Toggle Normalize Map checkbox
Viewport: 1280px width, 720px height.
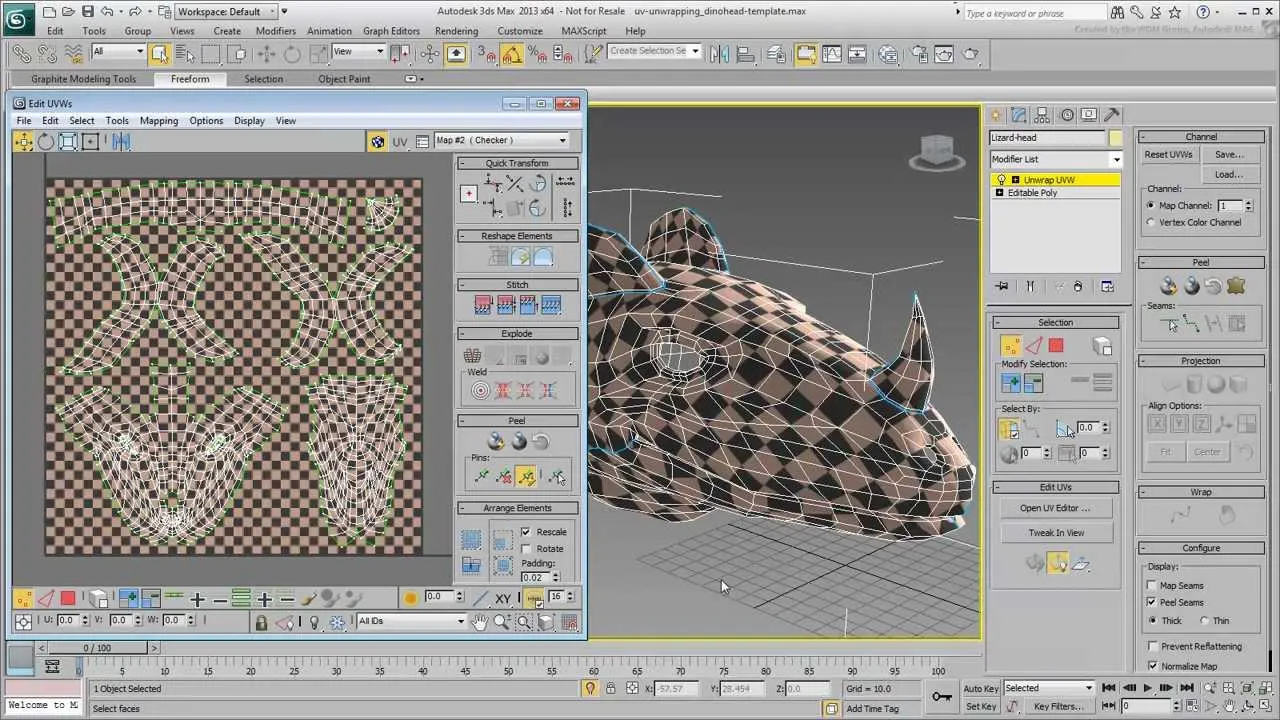[1153, 666]
